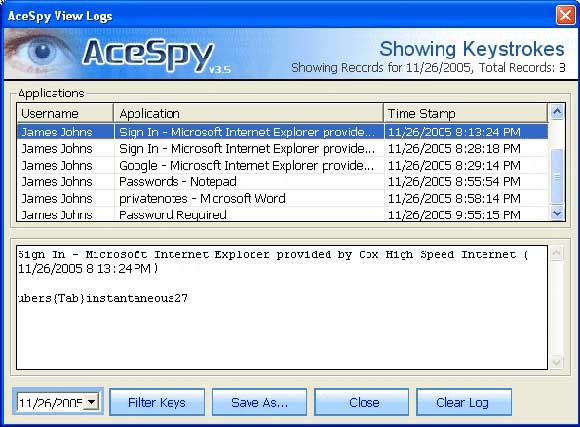
Task: Click the Sign In header line in keystroke pane
Action: click(x=273, y=255)
